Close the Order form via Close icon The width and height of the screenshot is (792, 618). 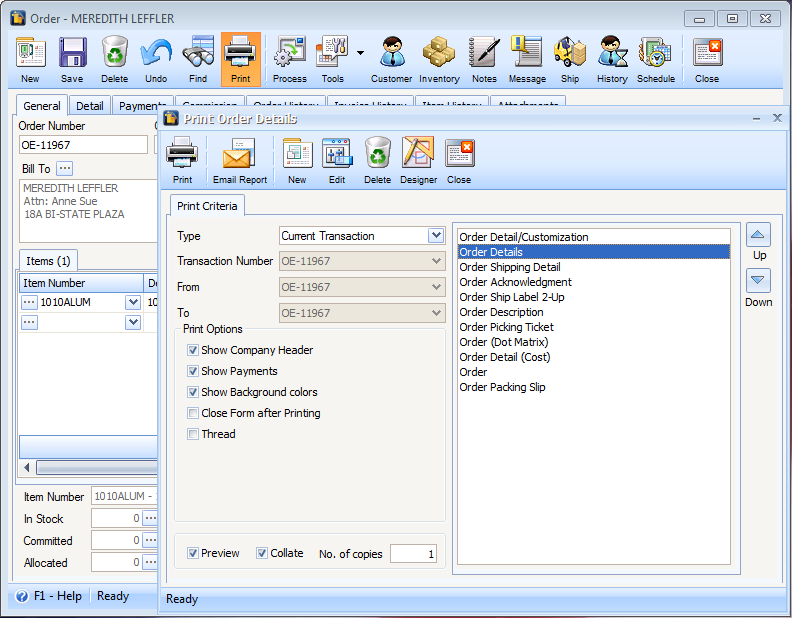(707, 59)
